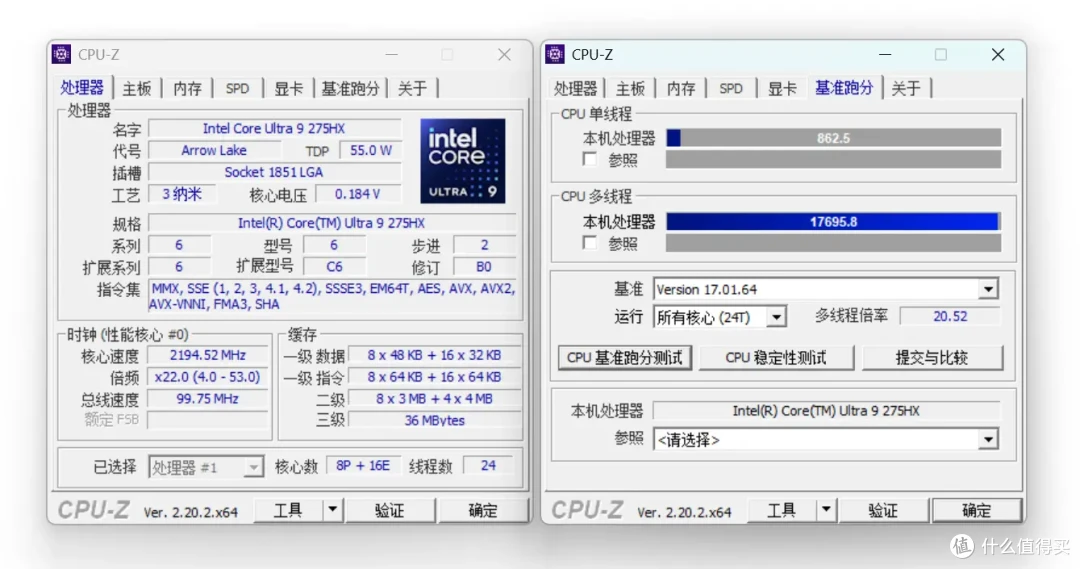The height and width of the screenshot is (569, 1080).
Task: Click single-thread score bar showing 862.5
Action: 833,138
